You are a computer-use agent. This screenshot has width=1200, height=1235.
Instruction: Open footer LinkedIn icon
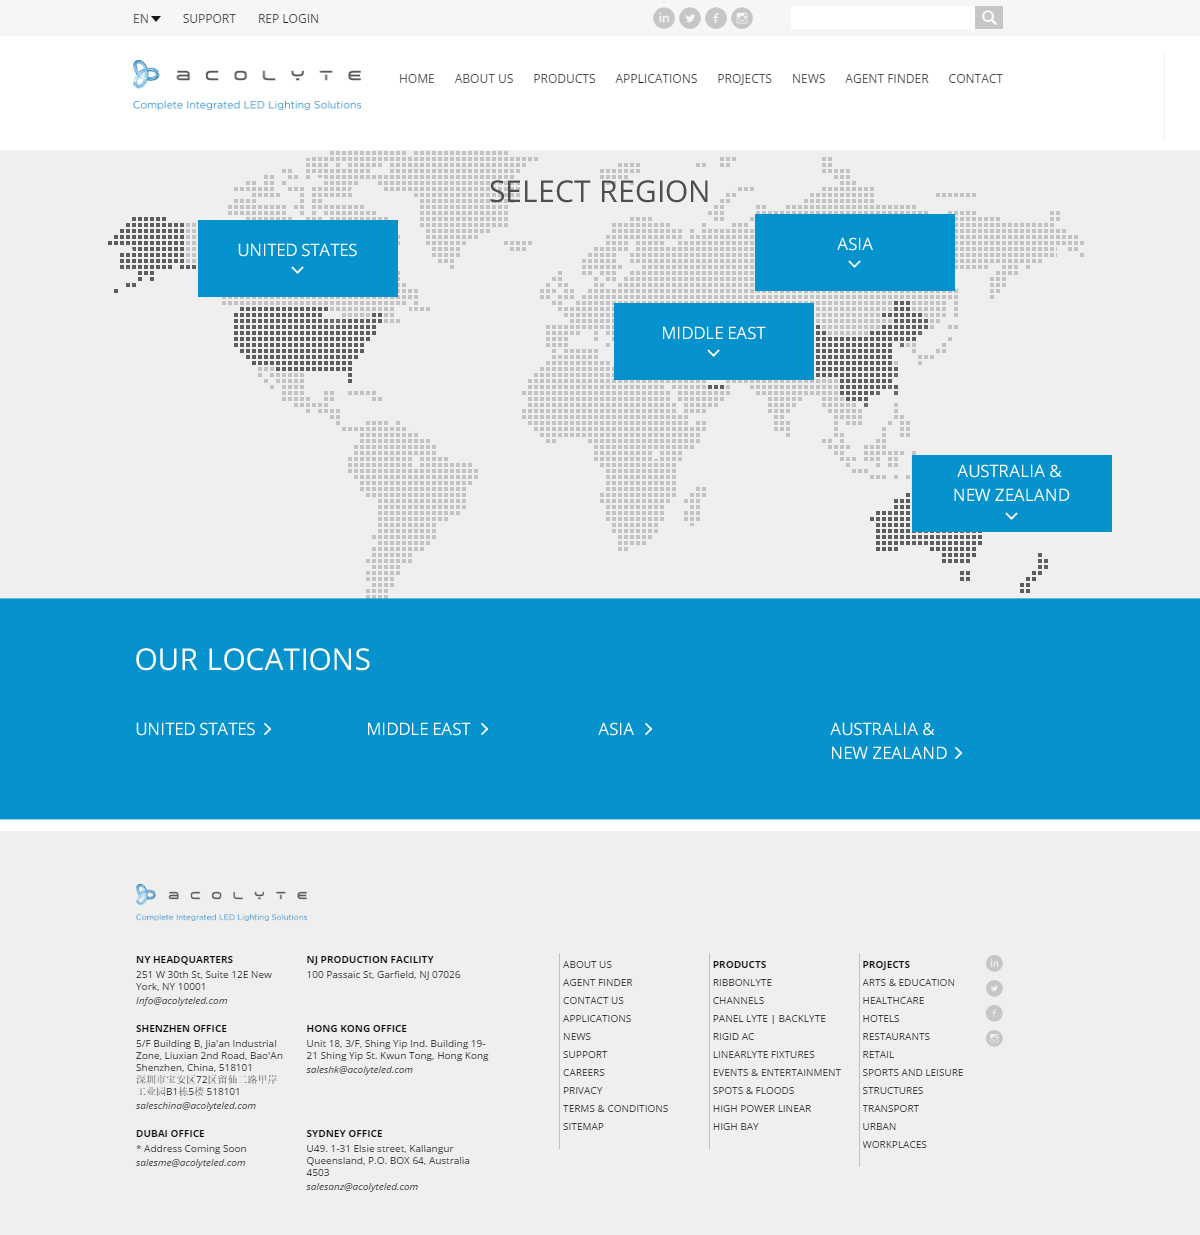tap(994, 963)
